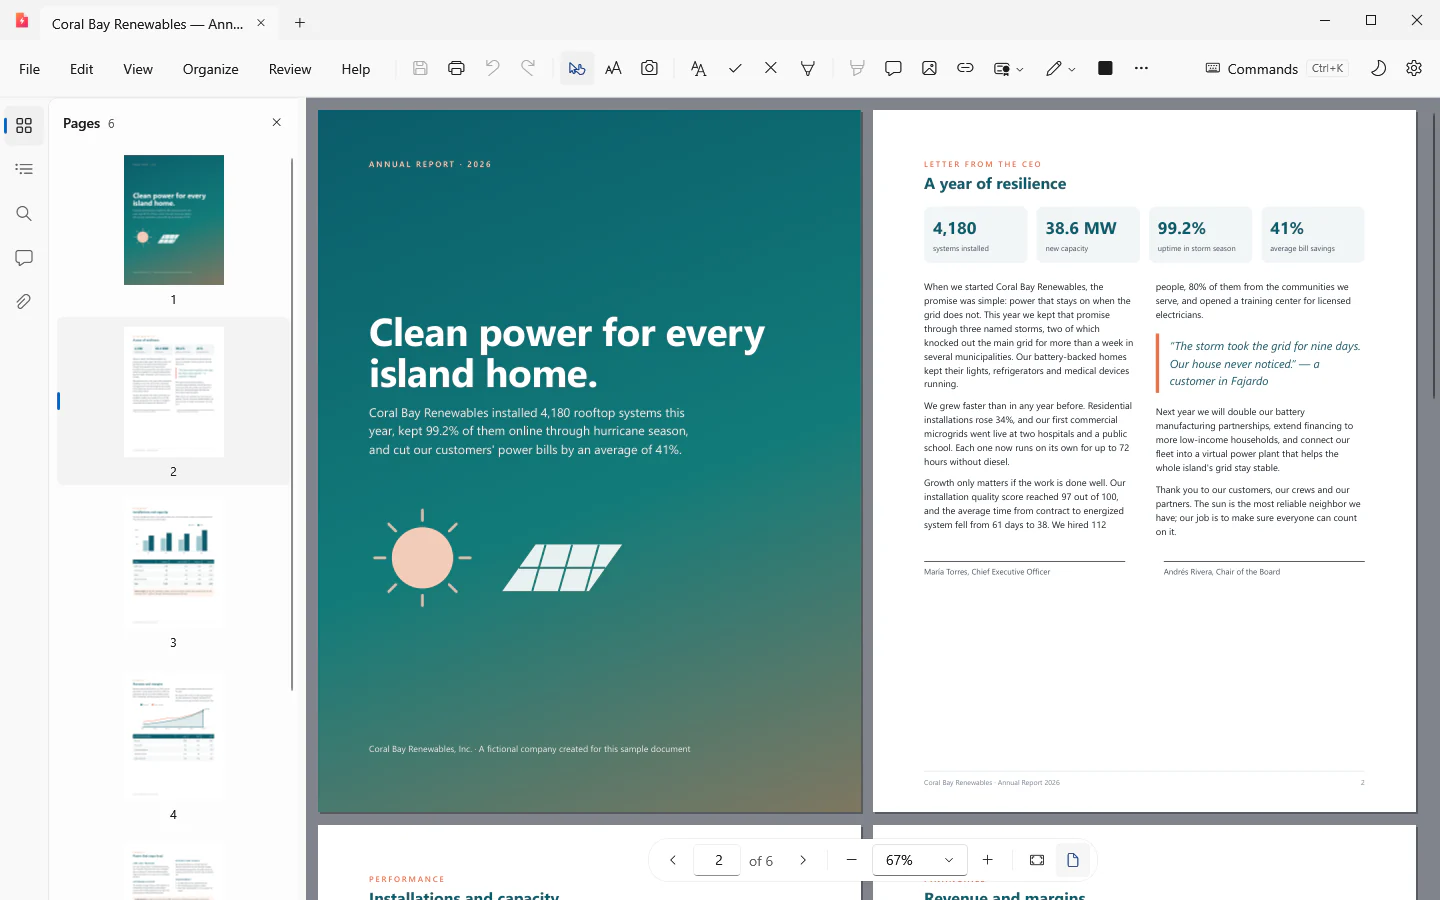Go to the previous page

point(673,860)
